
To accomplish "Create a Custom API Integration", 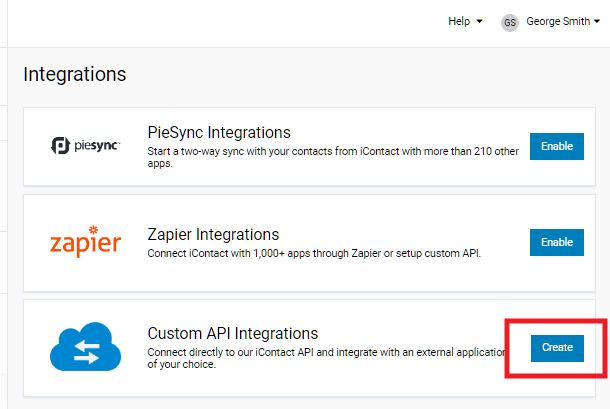I will pyautogui.click(x=557, y=348).
